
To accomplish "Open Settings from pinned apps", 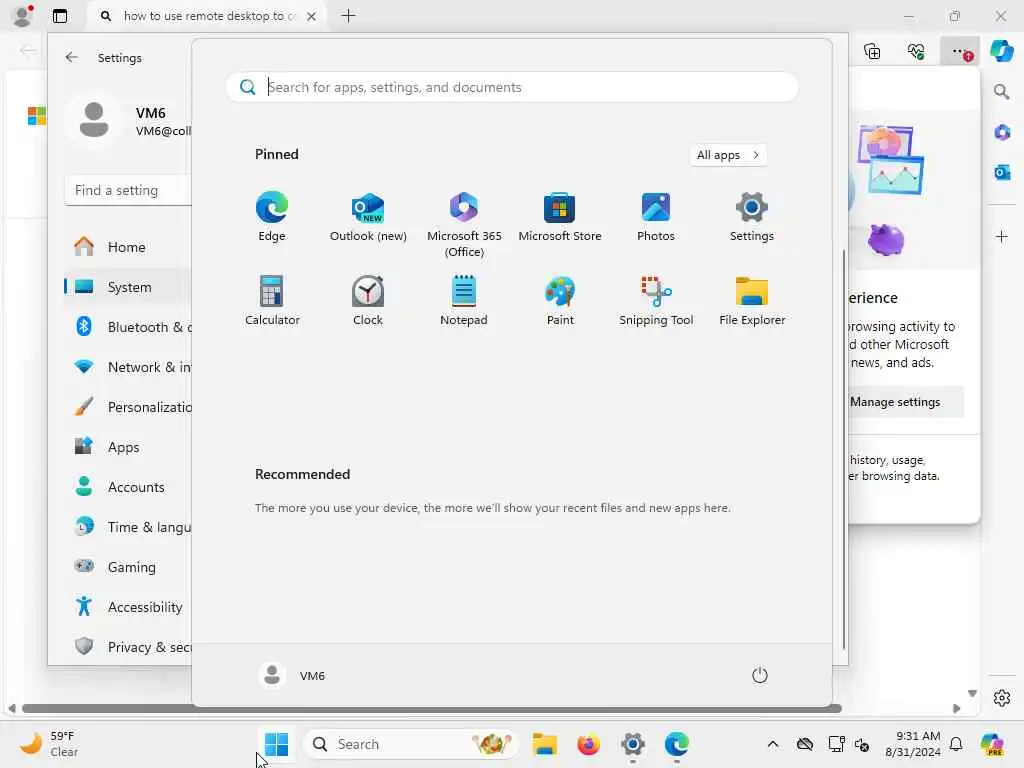I will (752, 217).
